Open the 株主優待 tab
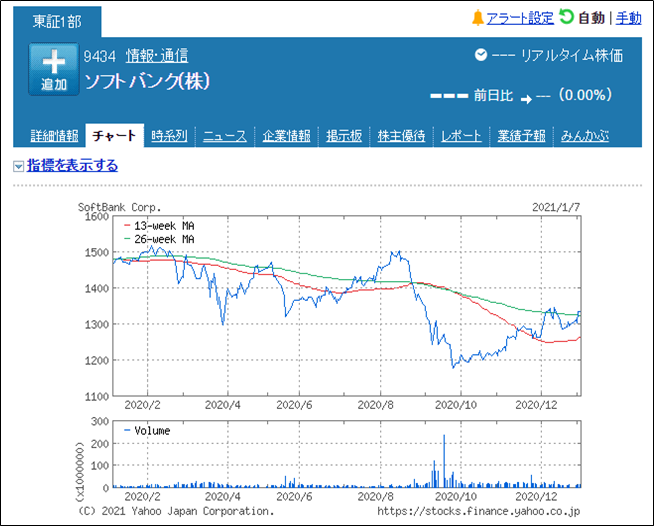 [401, 136]
